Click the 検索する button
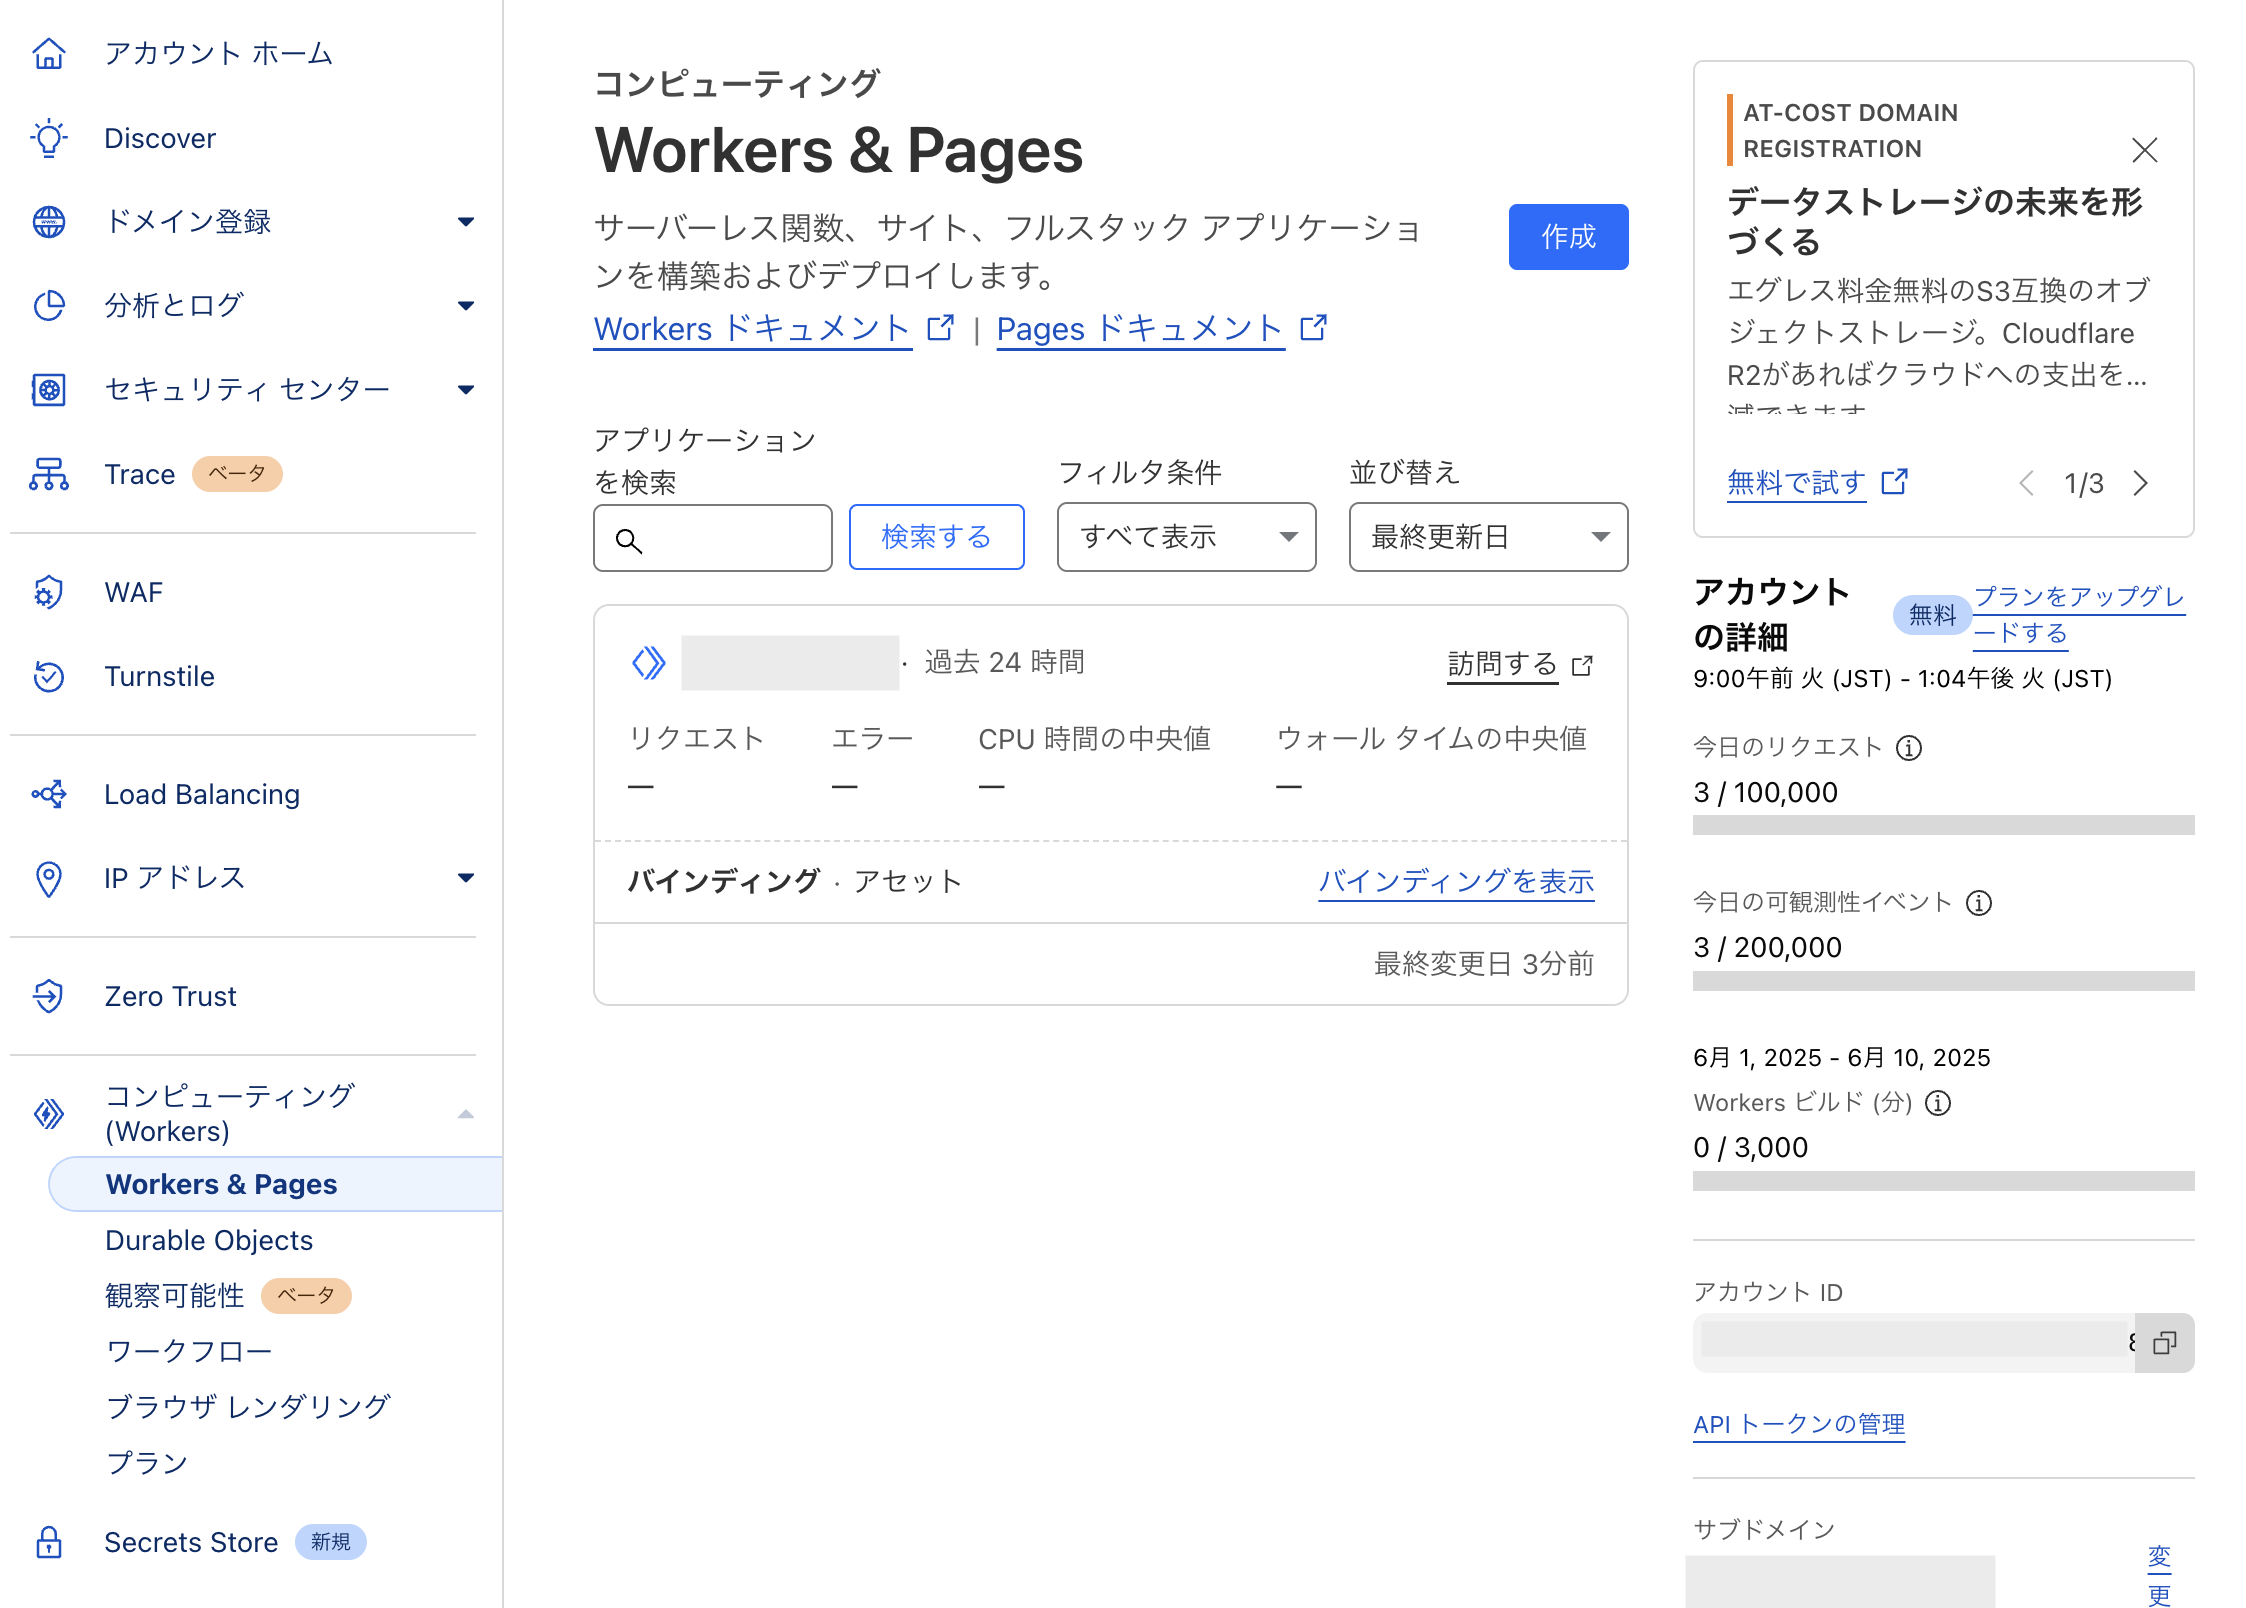Screen dimensions: 2246x1608 [x=936, y=537]
